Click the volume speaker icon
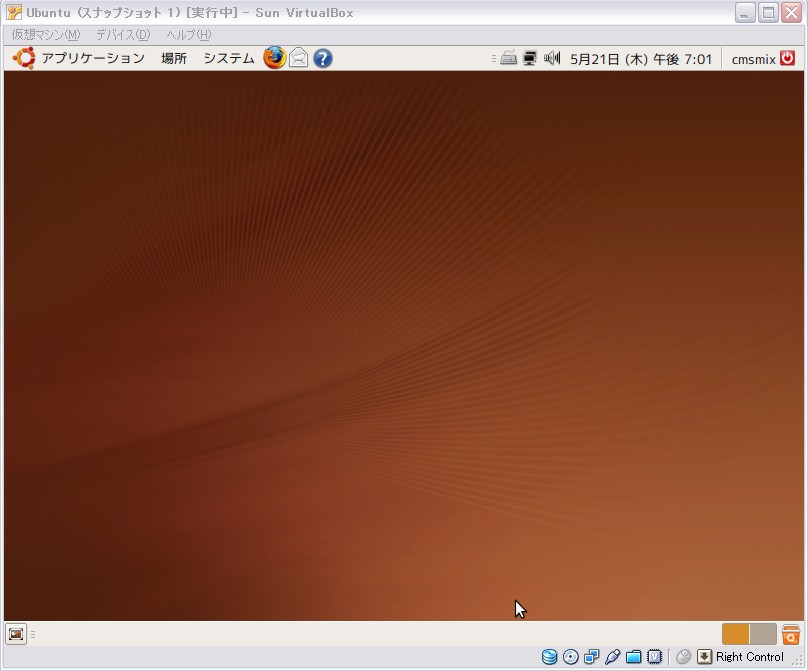This screenshot has height=671, width=808. pos(552,58)
